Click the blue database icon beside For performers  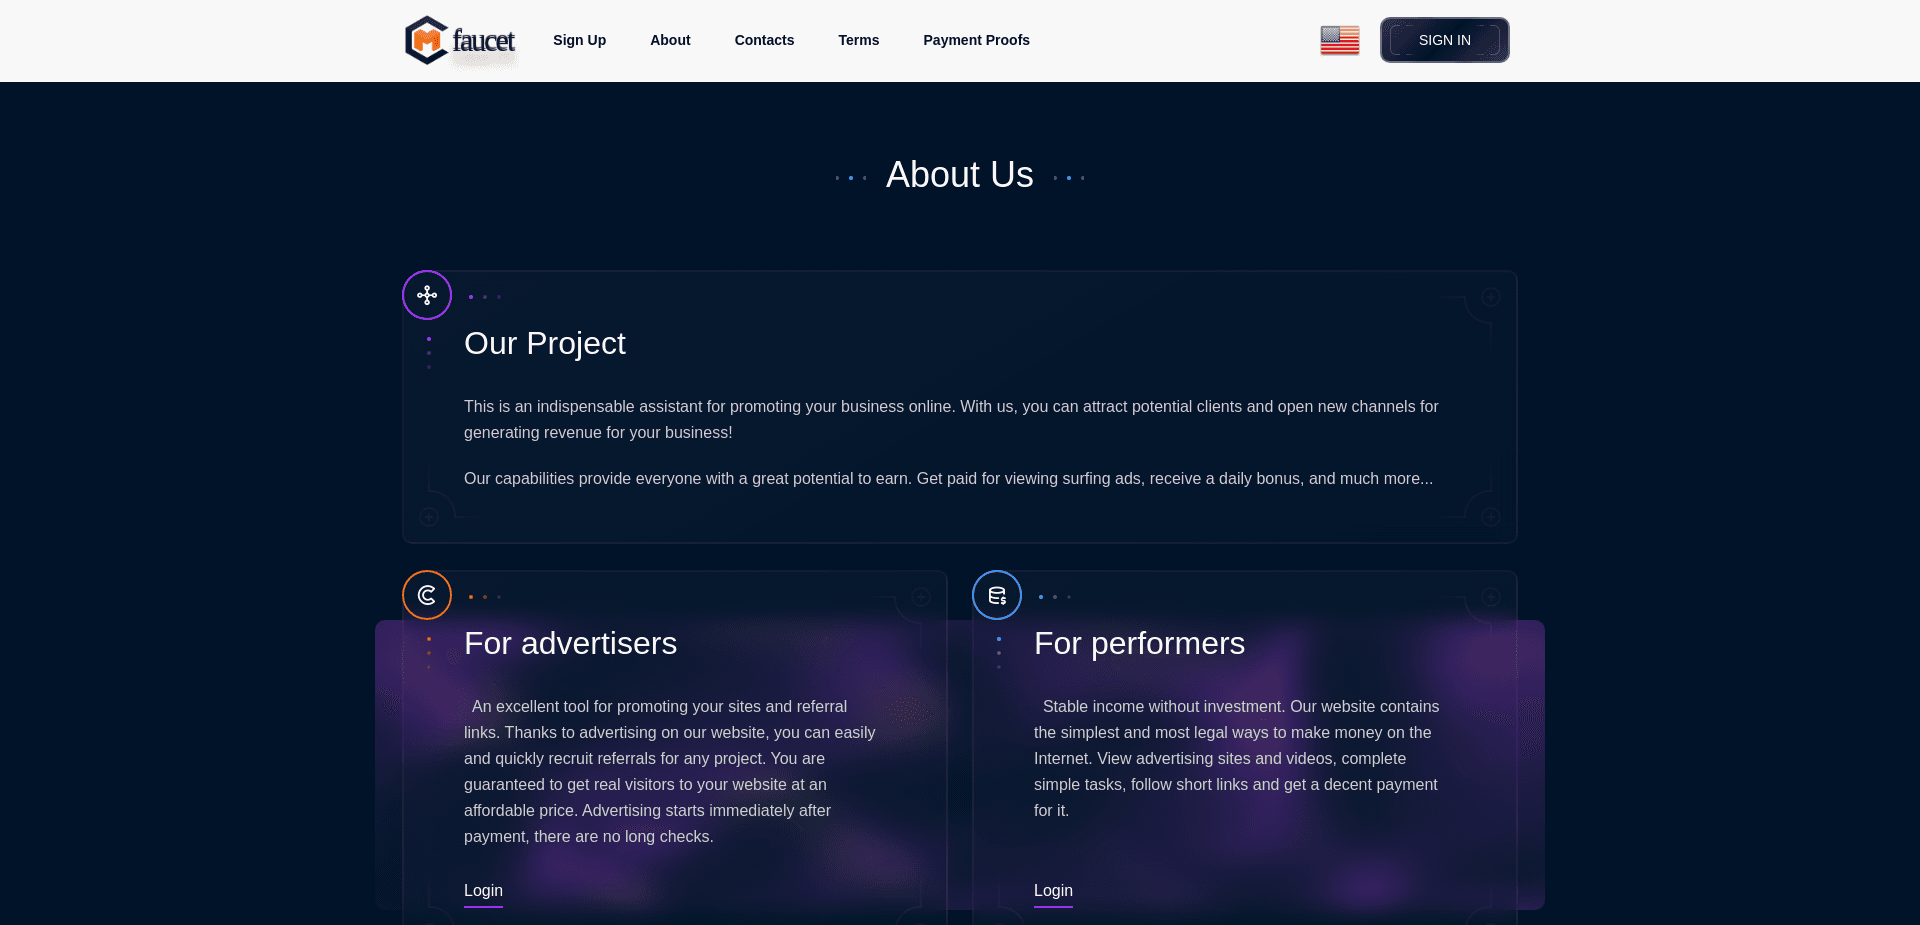(997, 595)
